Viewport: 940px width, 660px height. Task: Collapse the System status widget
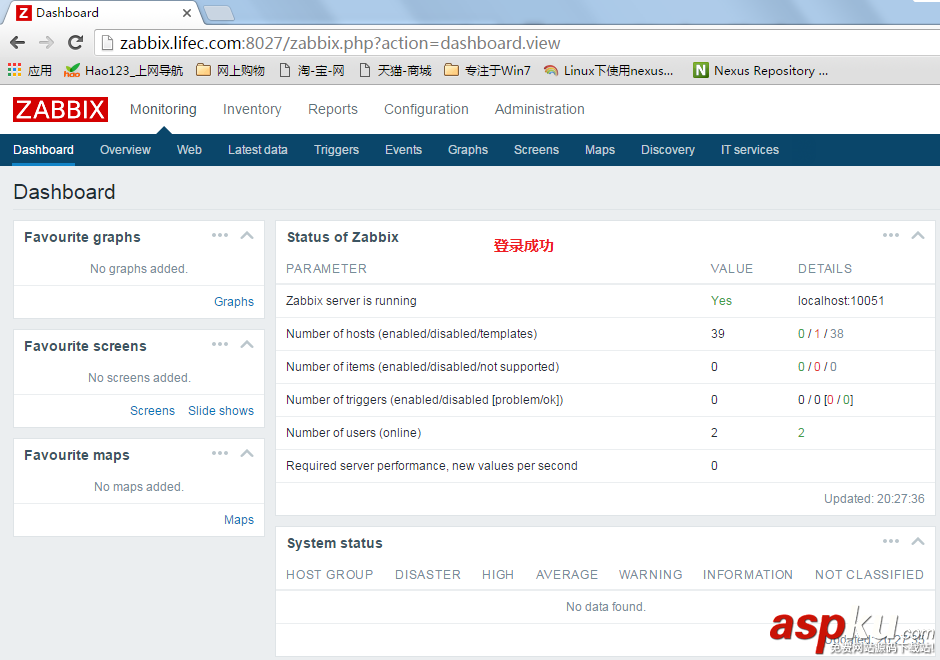[x=918, y=542]
